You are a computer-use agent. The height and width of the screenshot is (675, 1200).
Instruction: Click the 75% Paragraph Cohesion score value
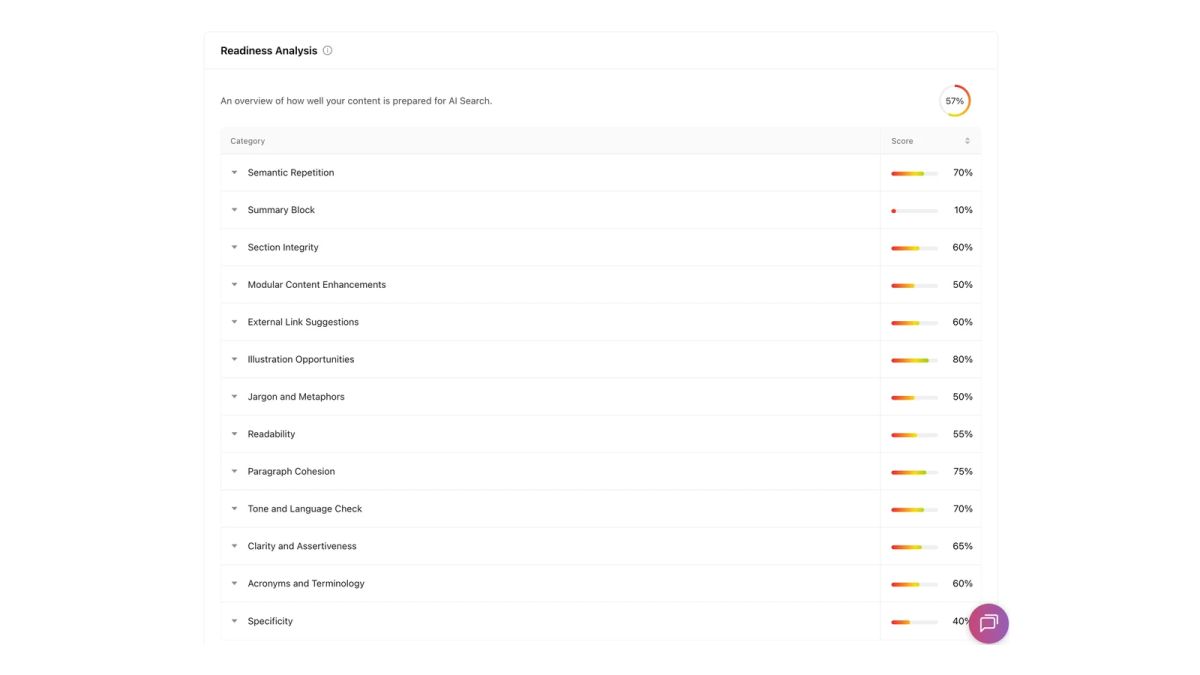tap(963, 471)
